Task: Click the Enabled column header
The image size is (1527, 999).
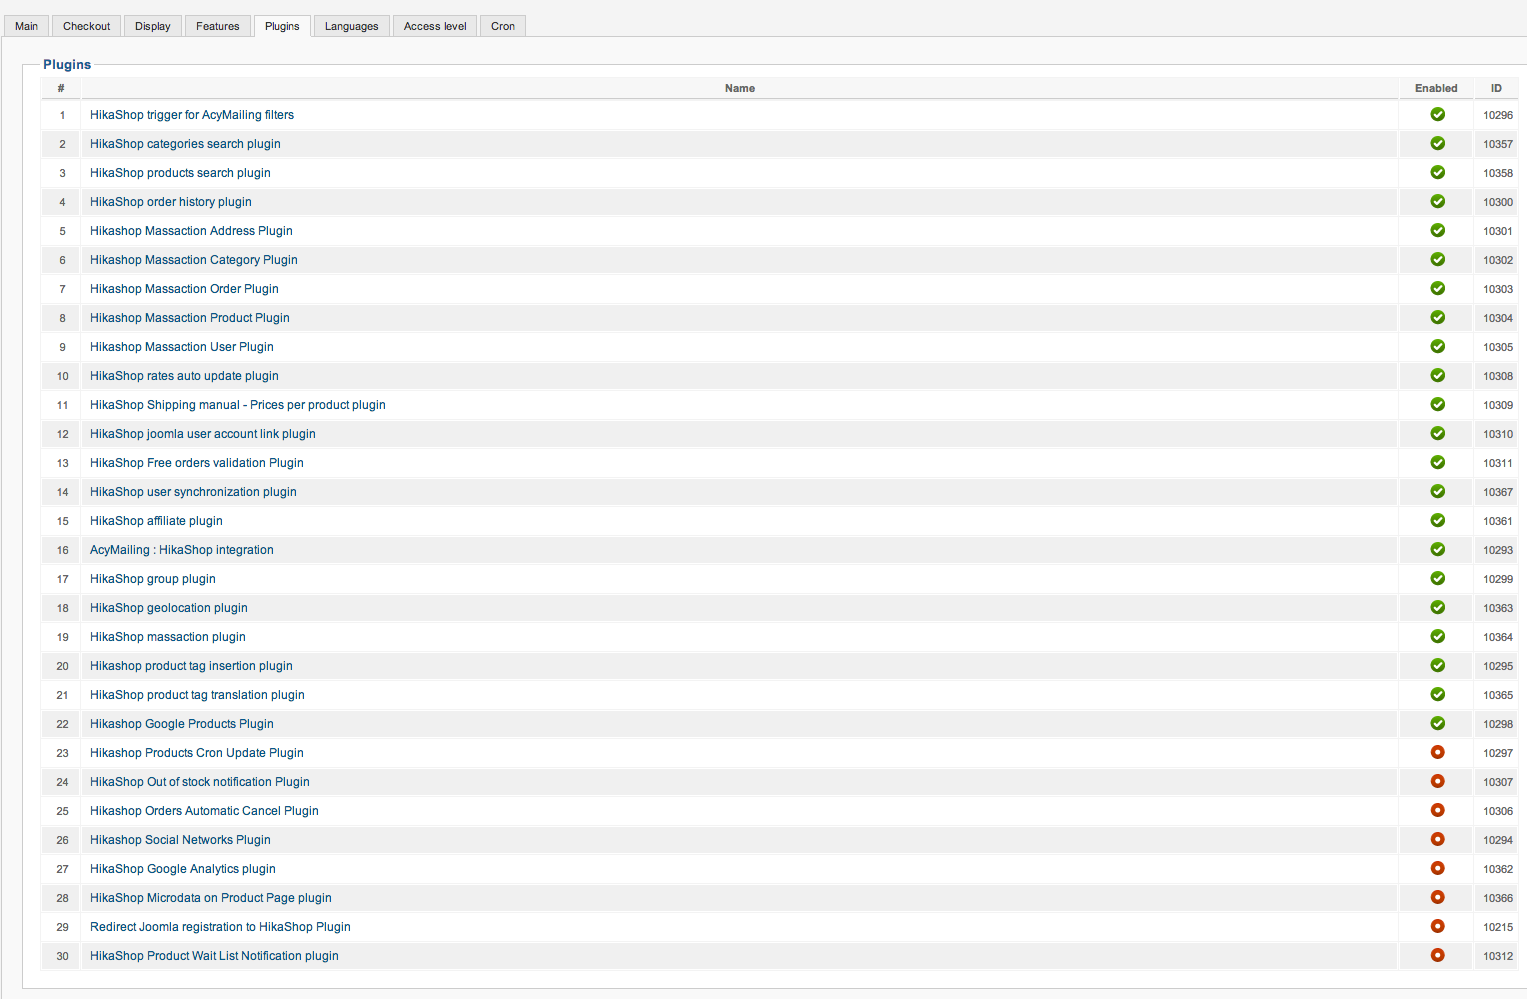Action: point(1436,88)
